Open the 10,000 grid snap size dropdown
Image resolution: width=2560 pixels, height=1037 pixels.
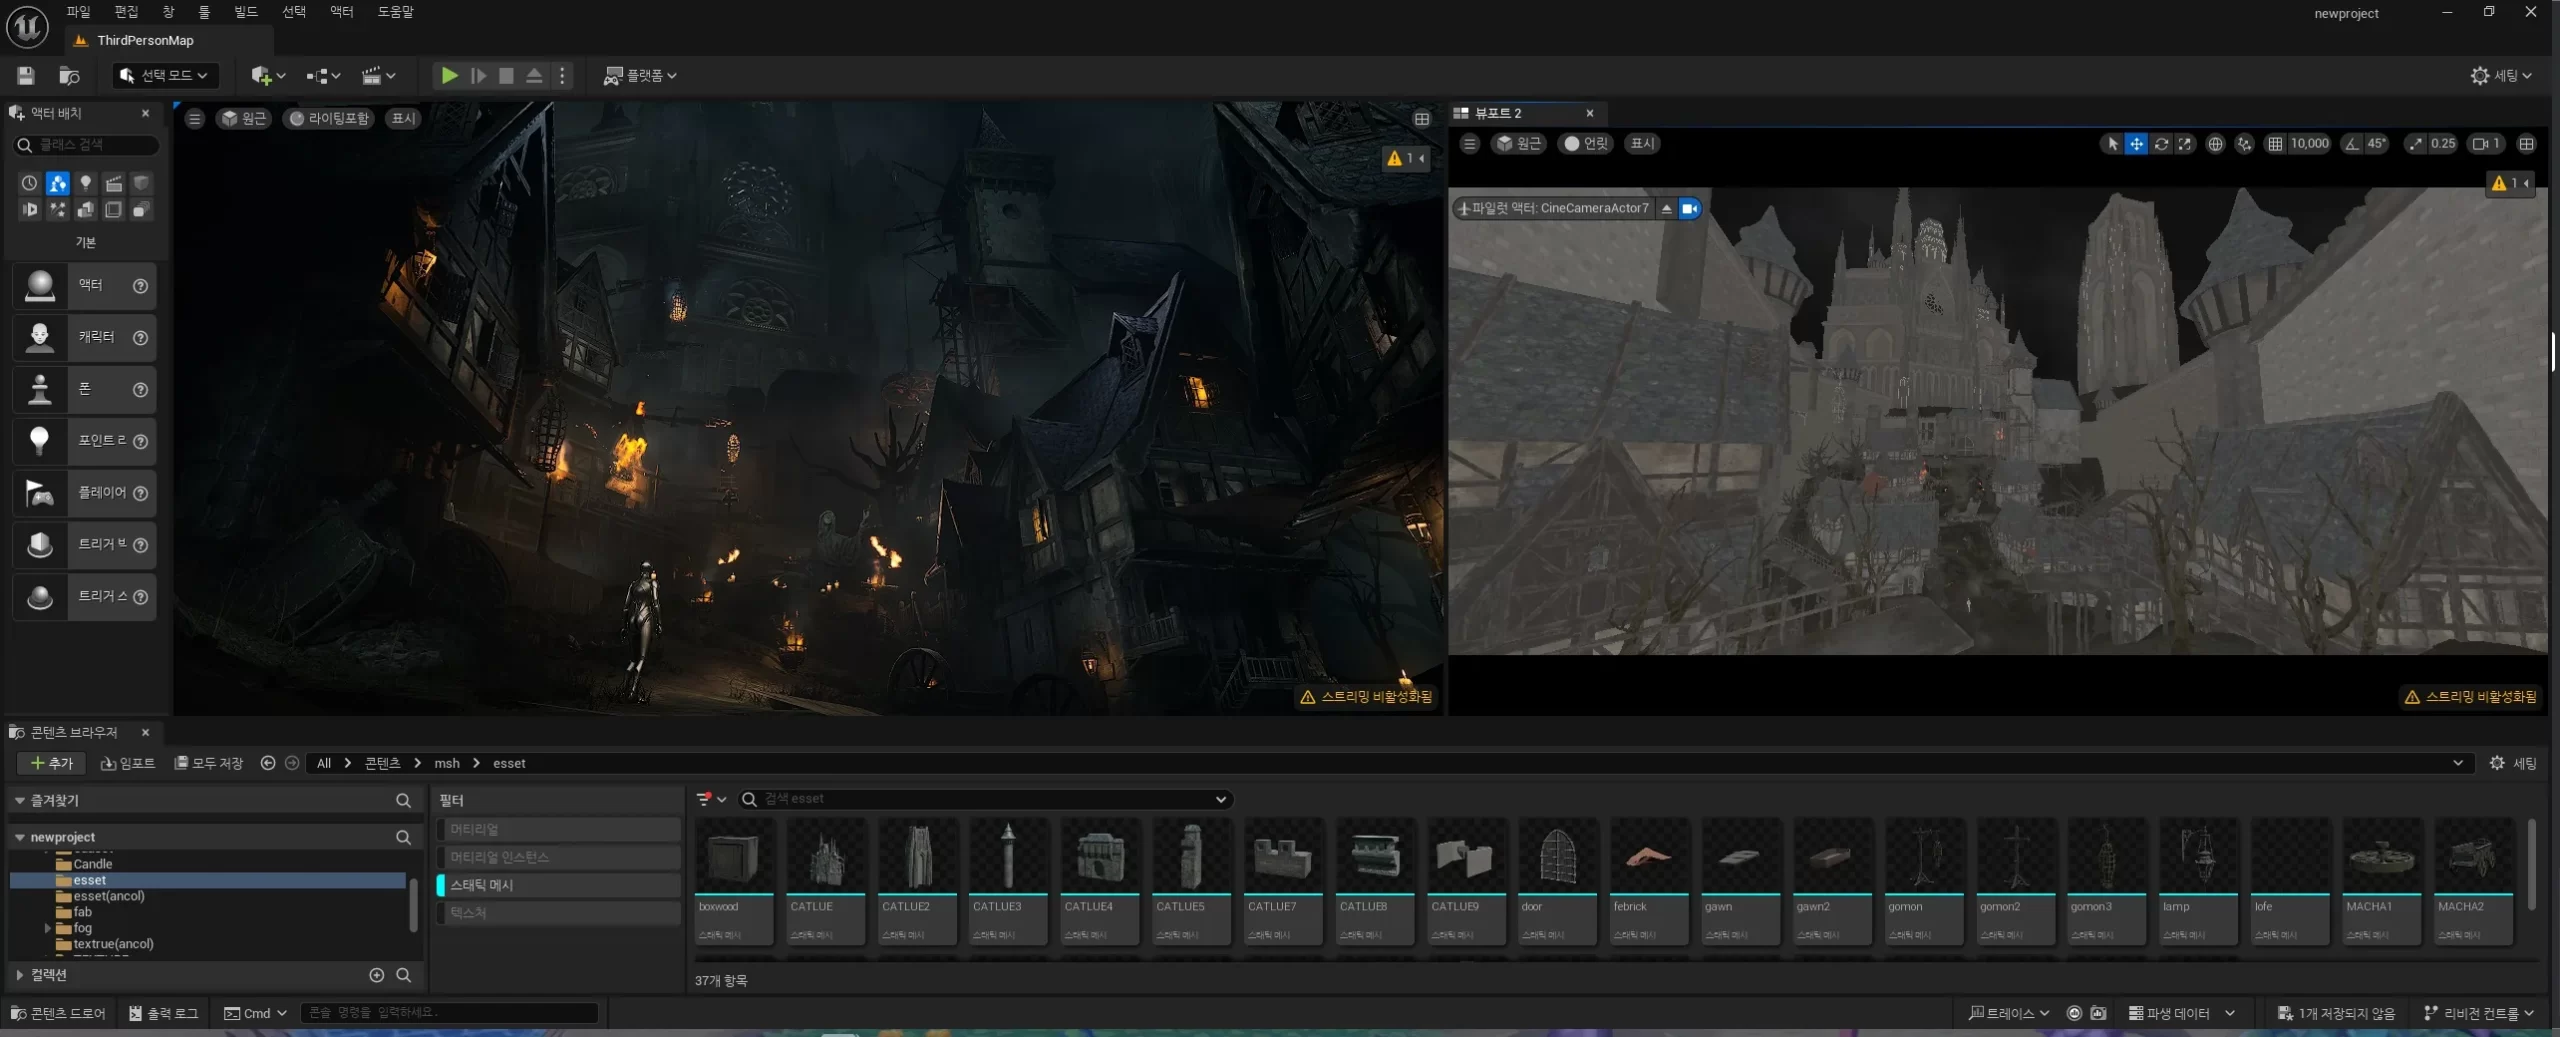pyautogui.click(x=2309, y=144)
